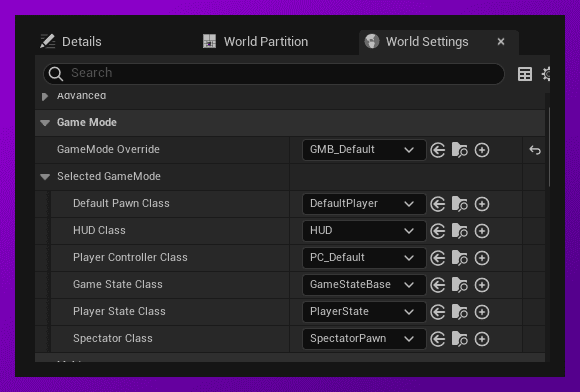Open GameMode Override GMB_Default dropdown

coord(364,150)
